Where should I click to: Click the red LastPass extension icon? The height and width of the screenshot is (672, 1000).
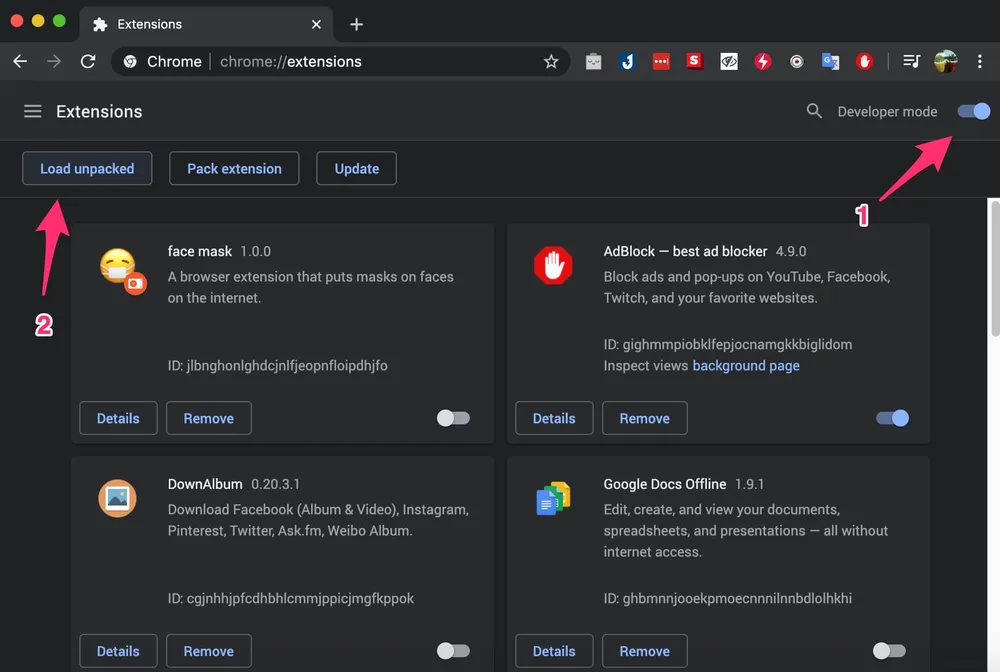click(661, 62)
